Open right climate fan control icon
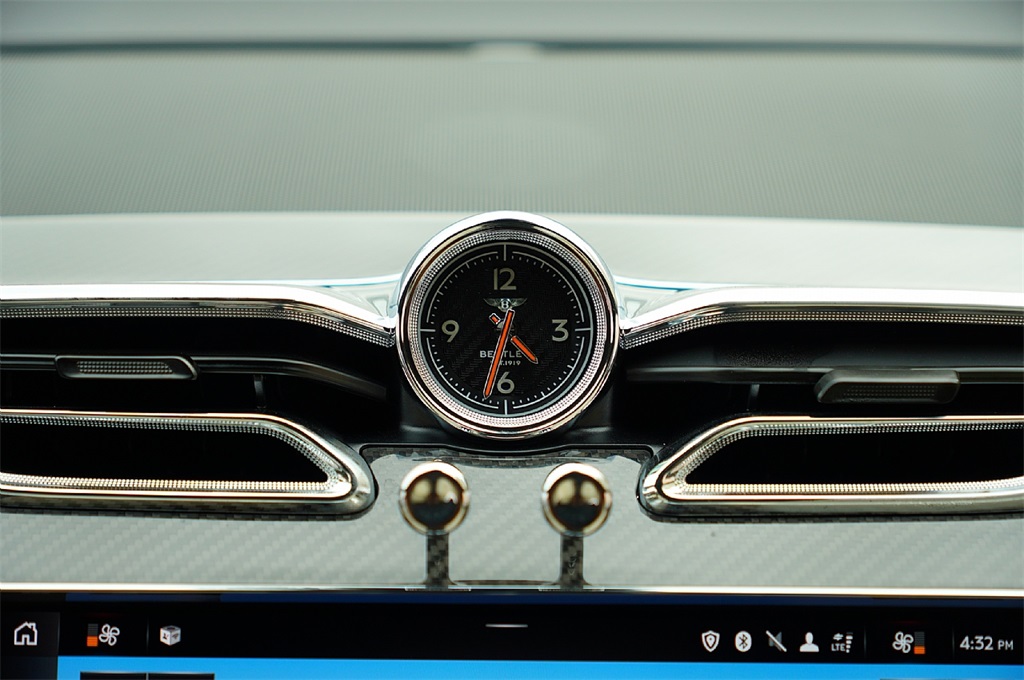Screen dimensions: 1024x680 [x=908, y=643]
